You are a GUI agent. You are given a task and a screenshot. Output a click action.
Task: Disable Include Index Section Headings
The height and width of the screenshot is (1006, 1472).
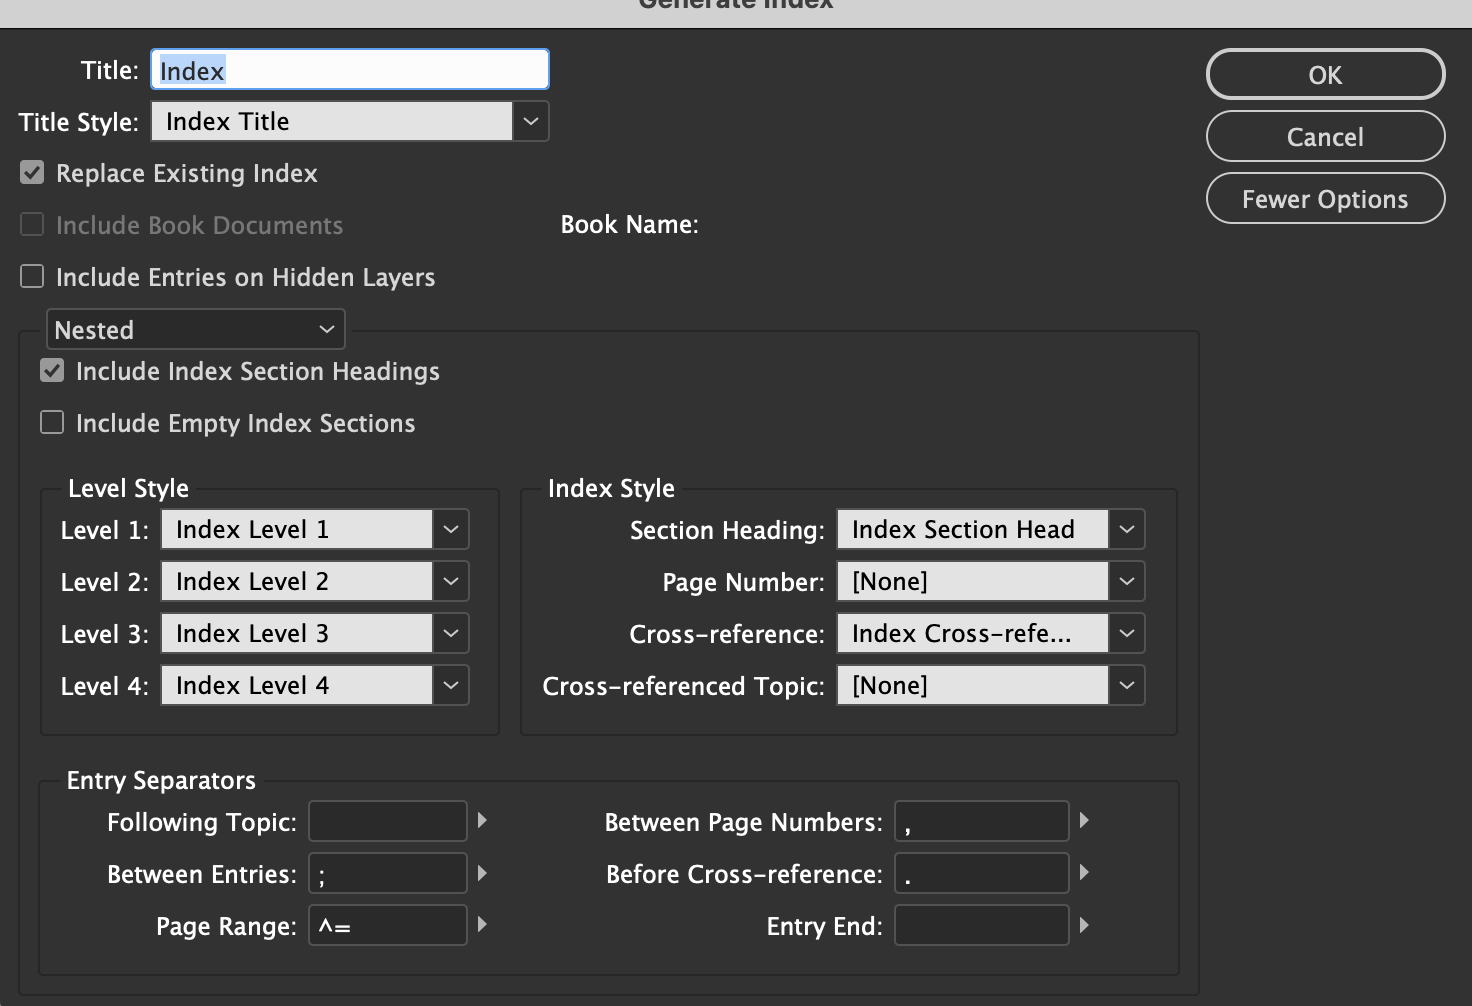tap(51, 370)
